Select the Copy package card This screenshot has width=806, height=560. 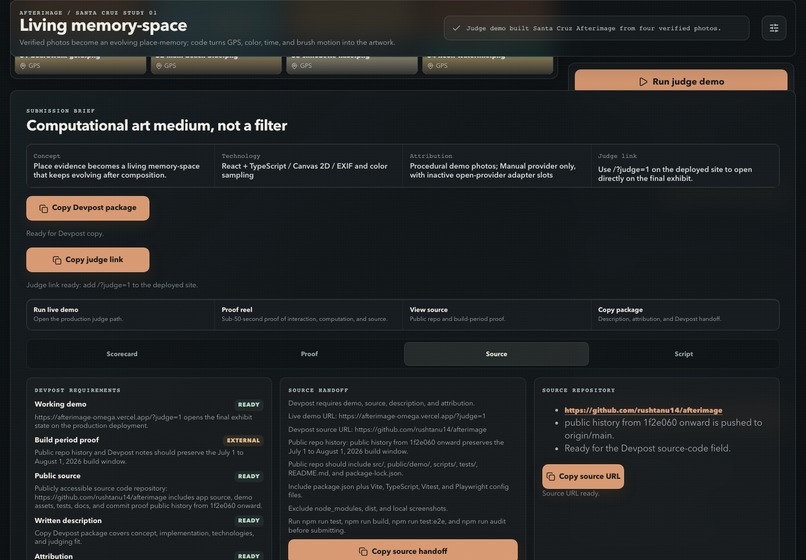[x=685, y=314]
